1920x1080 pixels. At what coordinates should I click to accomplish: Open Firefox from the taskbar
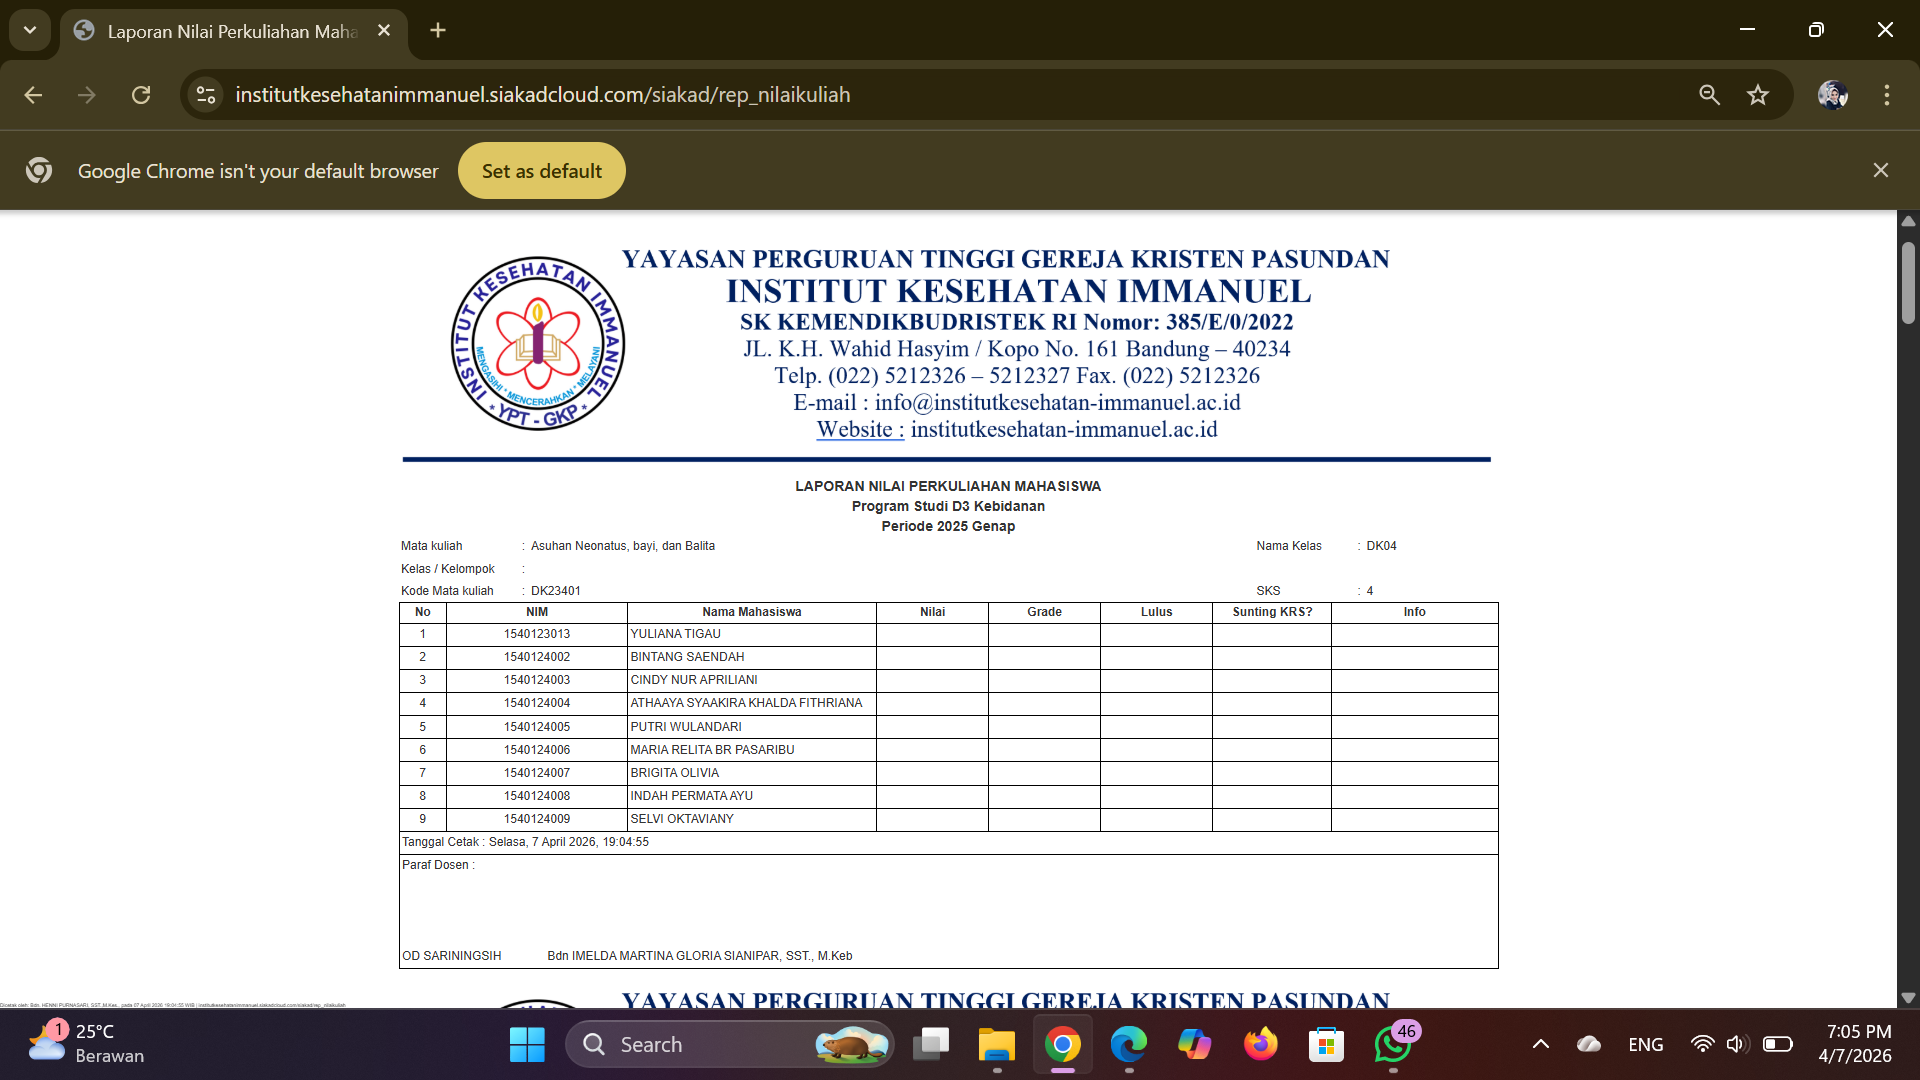pos(1261,1045)
